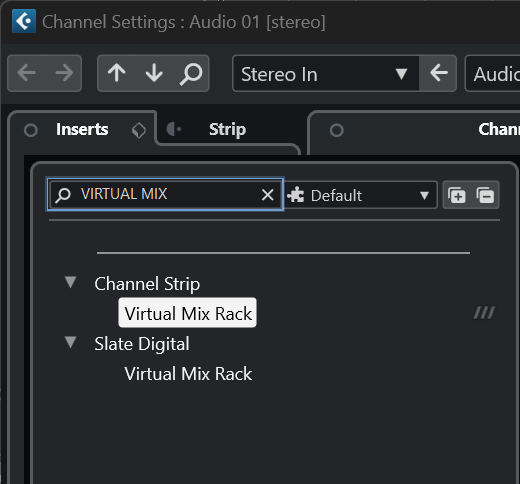Open the Default plug-in collection dropdown

(360, 195)
